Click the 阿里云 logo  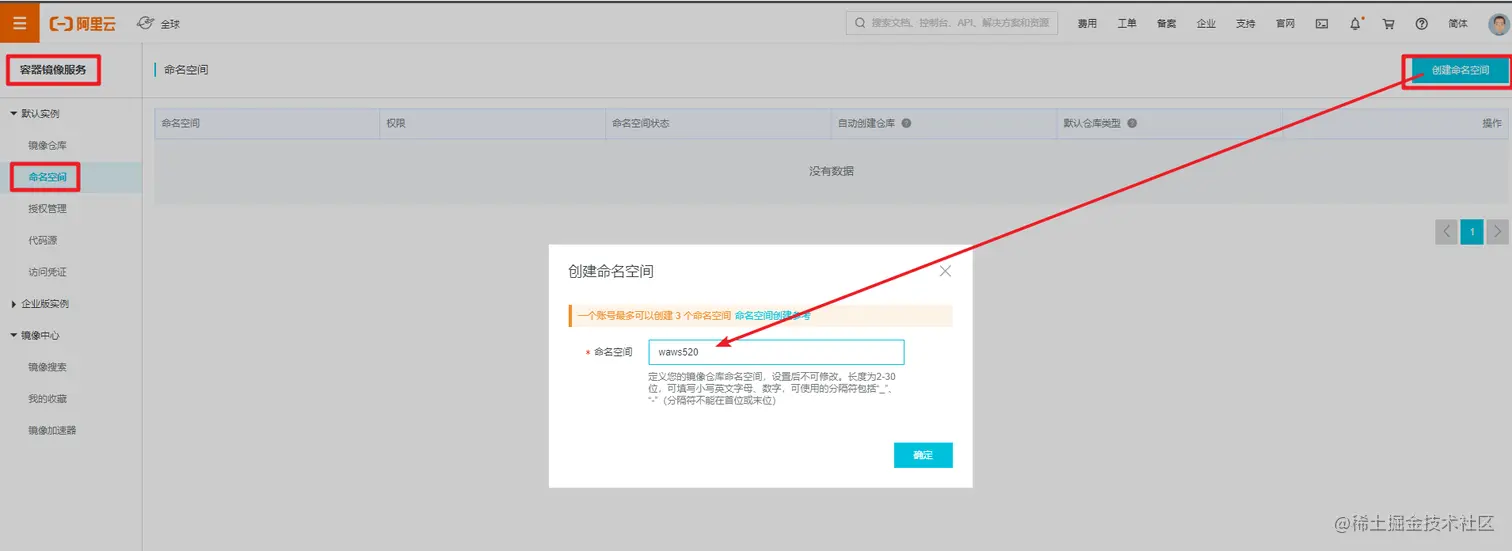click(x=83, y=23)
